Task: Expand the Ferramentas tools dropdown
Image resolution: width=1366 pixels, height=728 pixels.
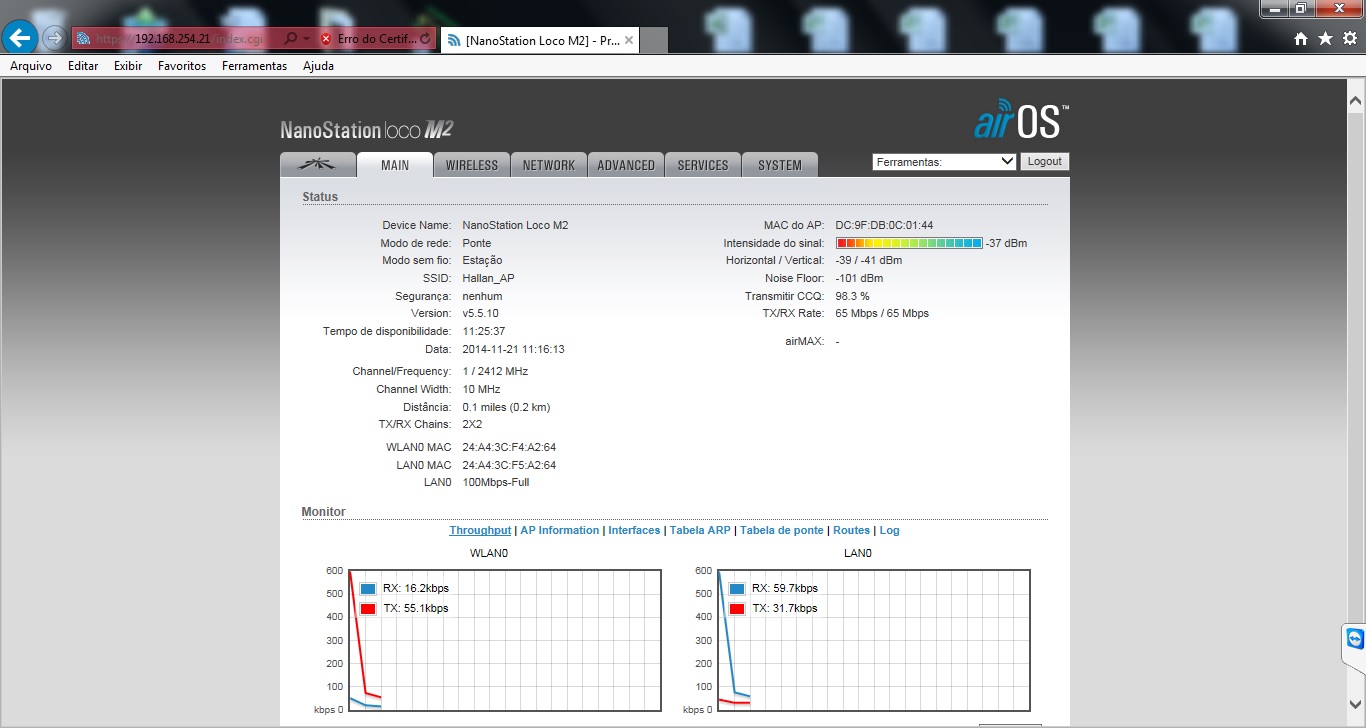Action: (944, 161)
